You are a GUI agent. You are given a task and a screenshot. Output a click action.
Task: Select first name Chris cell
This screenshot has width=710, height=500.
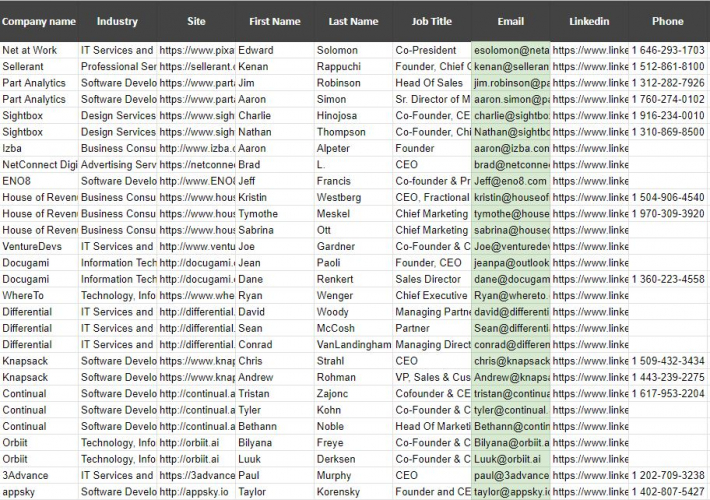click(275, 361)
